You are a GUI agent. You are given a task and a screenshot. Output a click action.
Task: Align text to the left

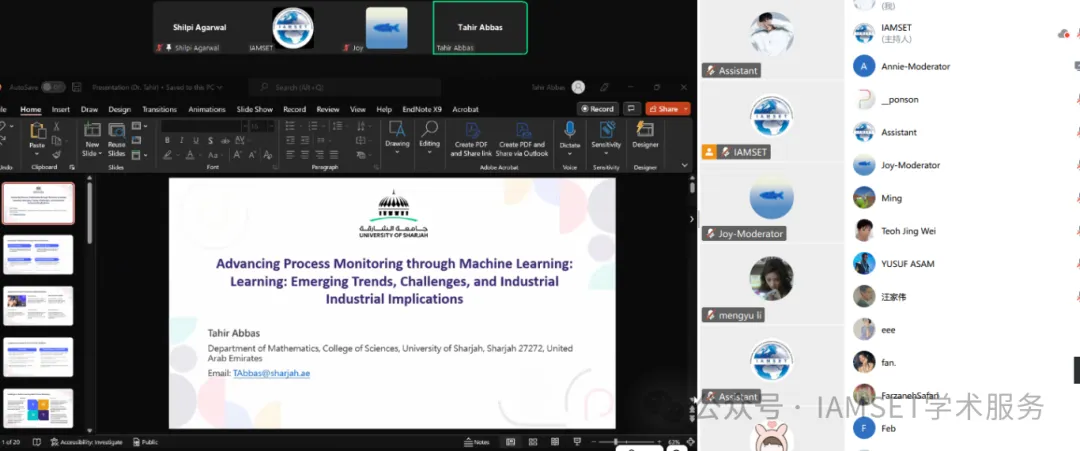[291, 155]
